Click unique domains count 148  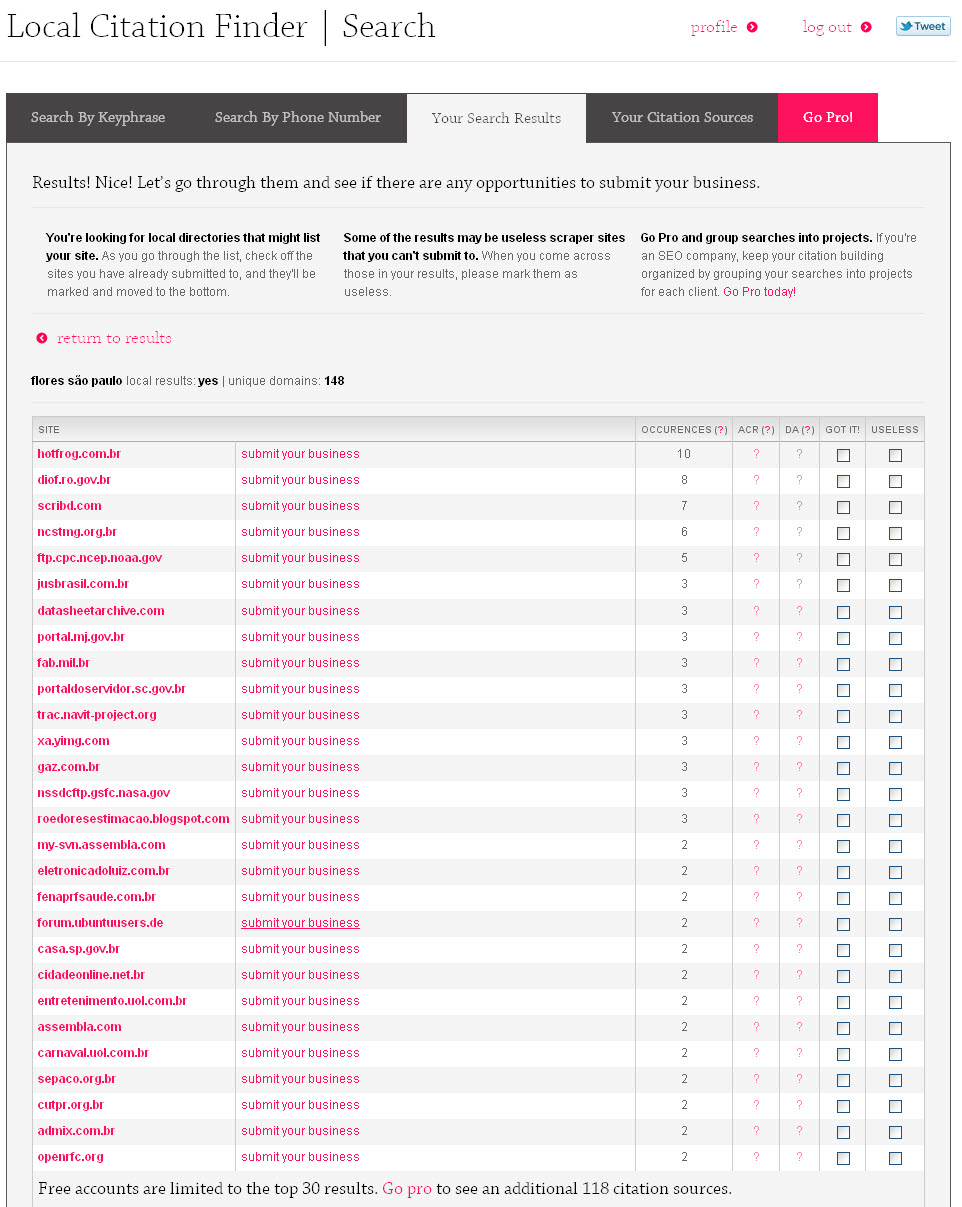click(x=334, y=381)
